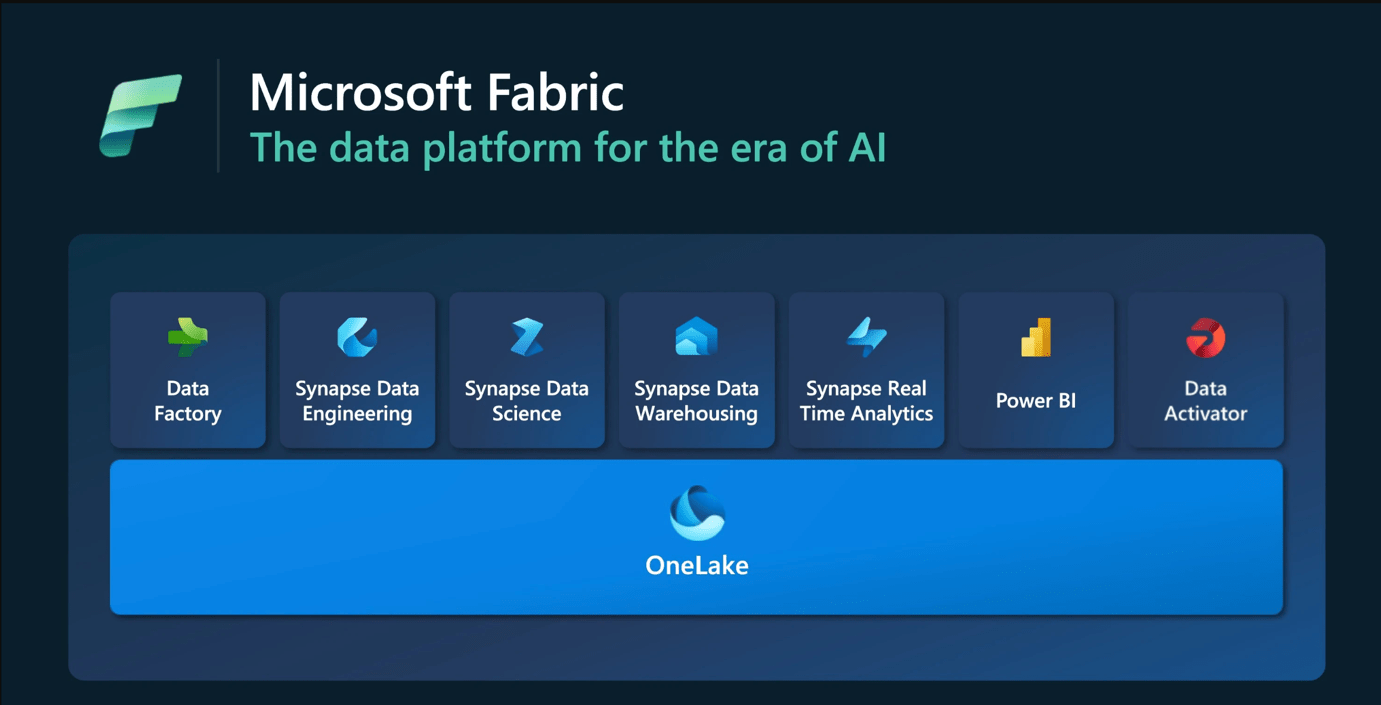This screenshot has width=1381, height=705.
Task: Click the Synapse Data Science icon
Action: [x=527, y=338]
